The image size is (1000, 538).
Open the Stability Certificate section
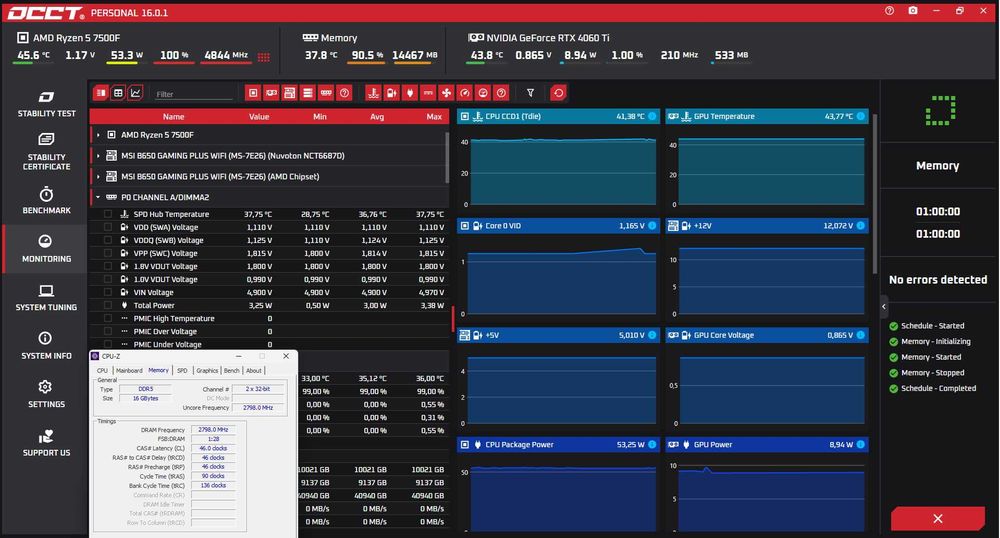point(46,152)
